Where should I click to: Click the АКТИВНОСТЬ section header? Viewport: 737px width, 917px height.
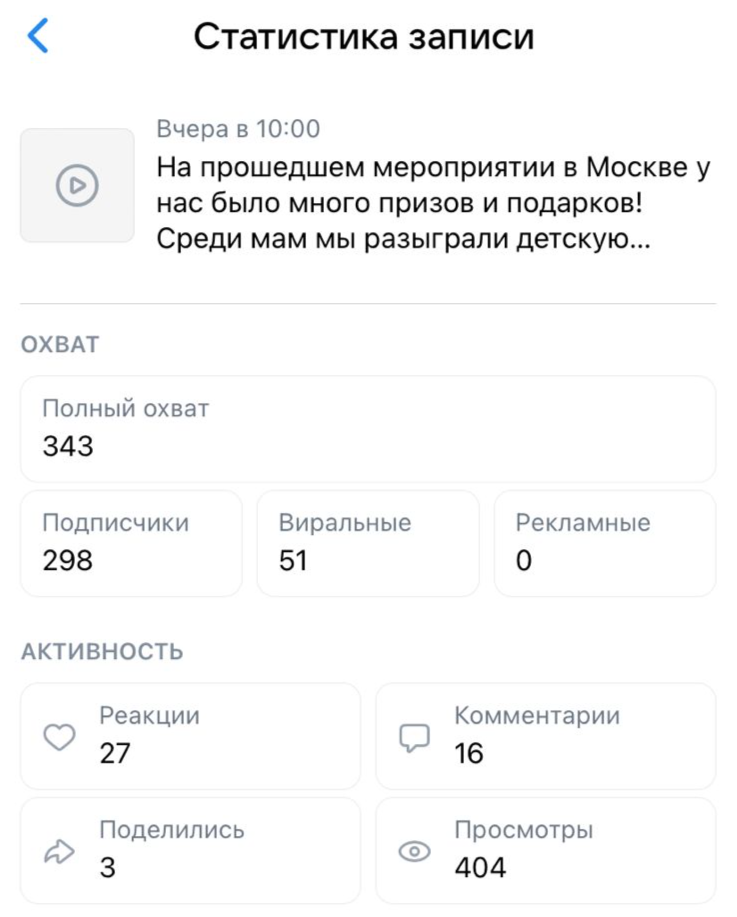(x=102, y=652)
